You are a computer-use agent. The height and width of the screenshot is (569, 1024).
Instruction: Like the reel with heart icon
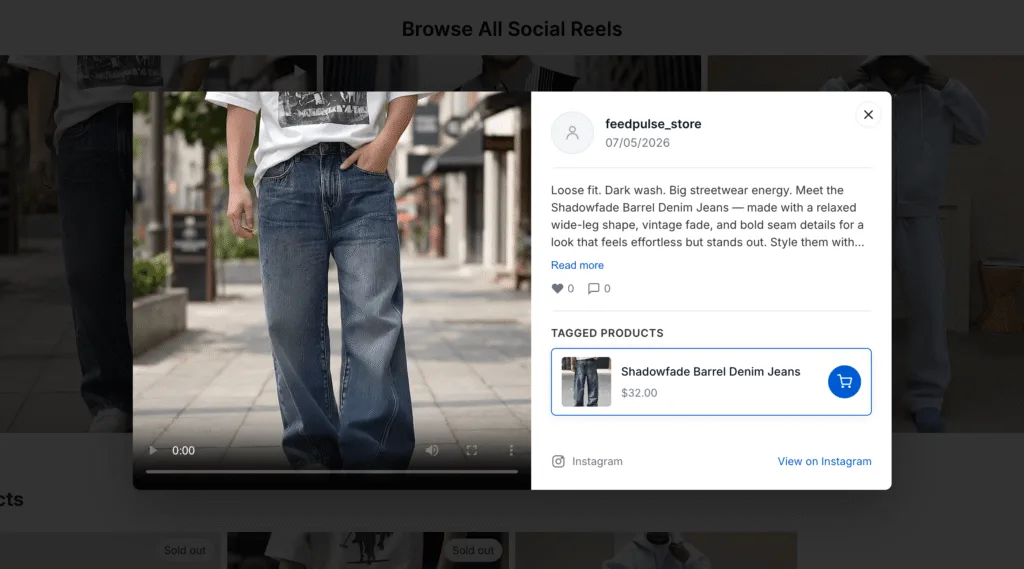coord(557,288)
